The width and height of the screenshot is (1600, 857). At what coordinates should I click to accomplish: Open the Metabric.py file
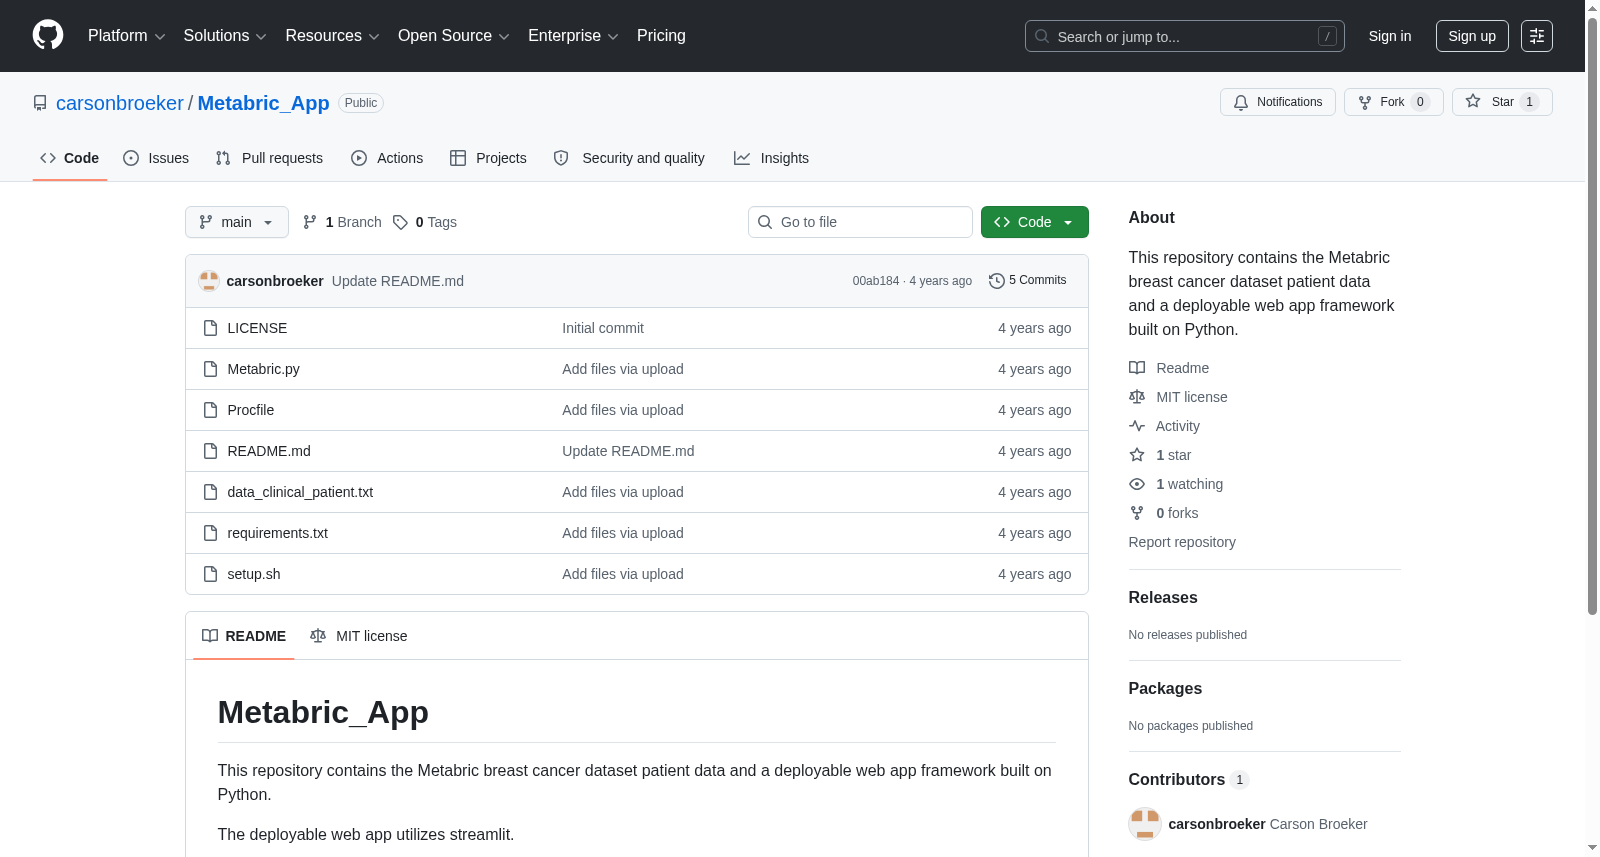[264, 369]
